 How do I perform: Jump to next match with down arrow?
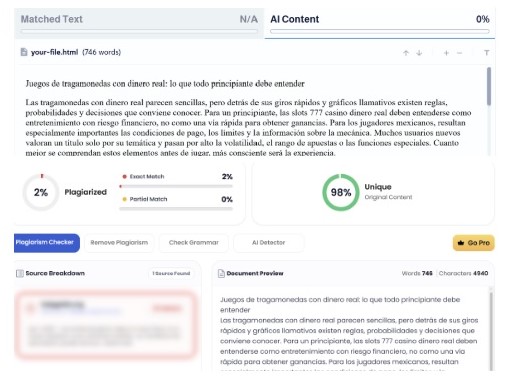coord(419,53)
